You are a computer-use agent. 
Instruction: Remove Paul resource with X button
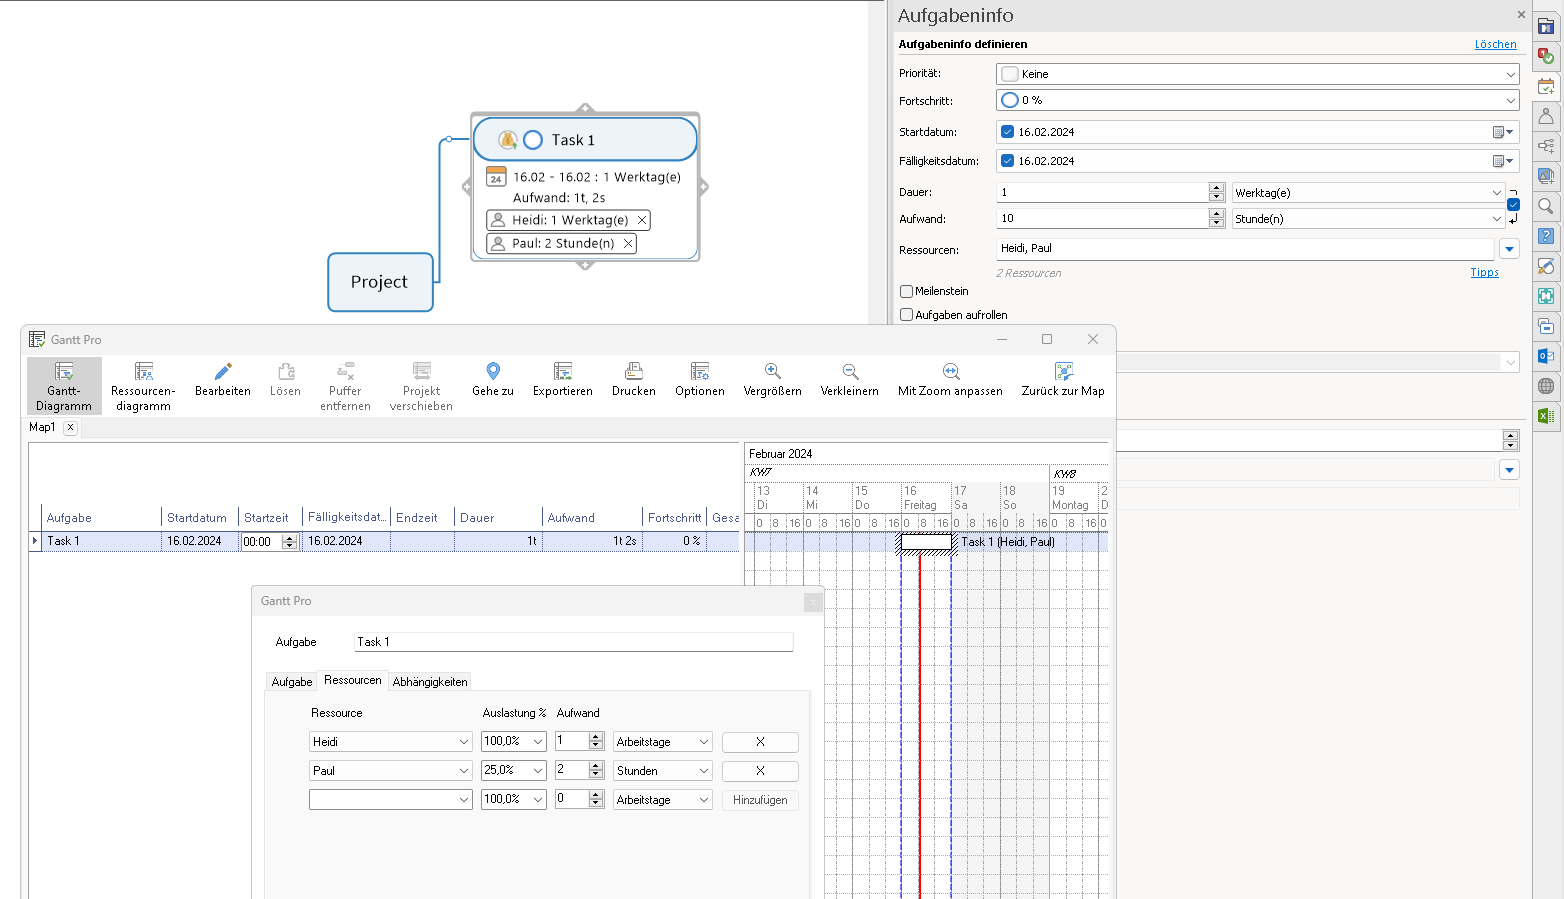coord(760,771)
